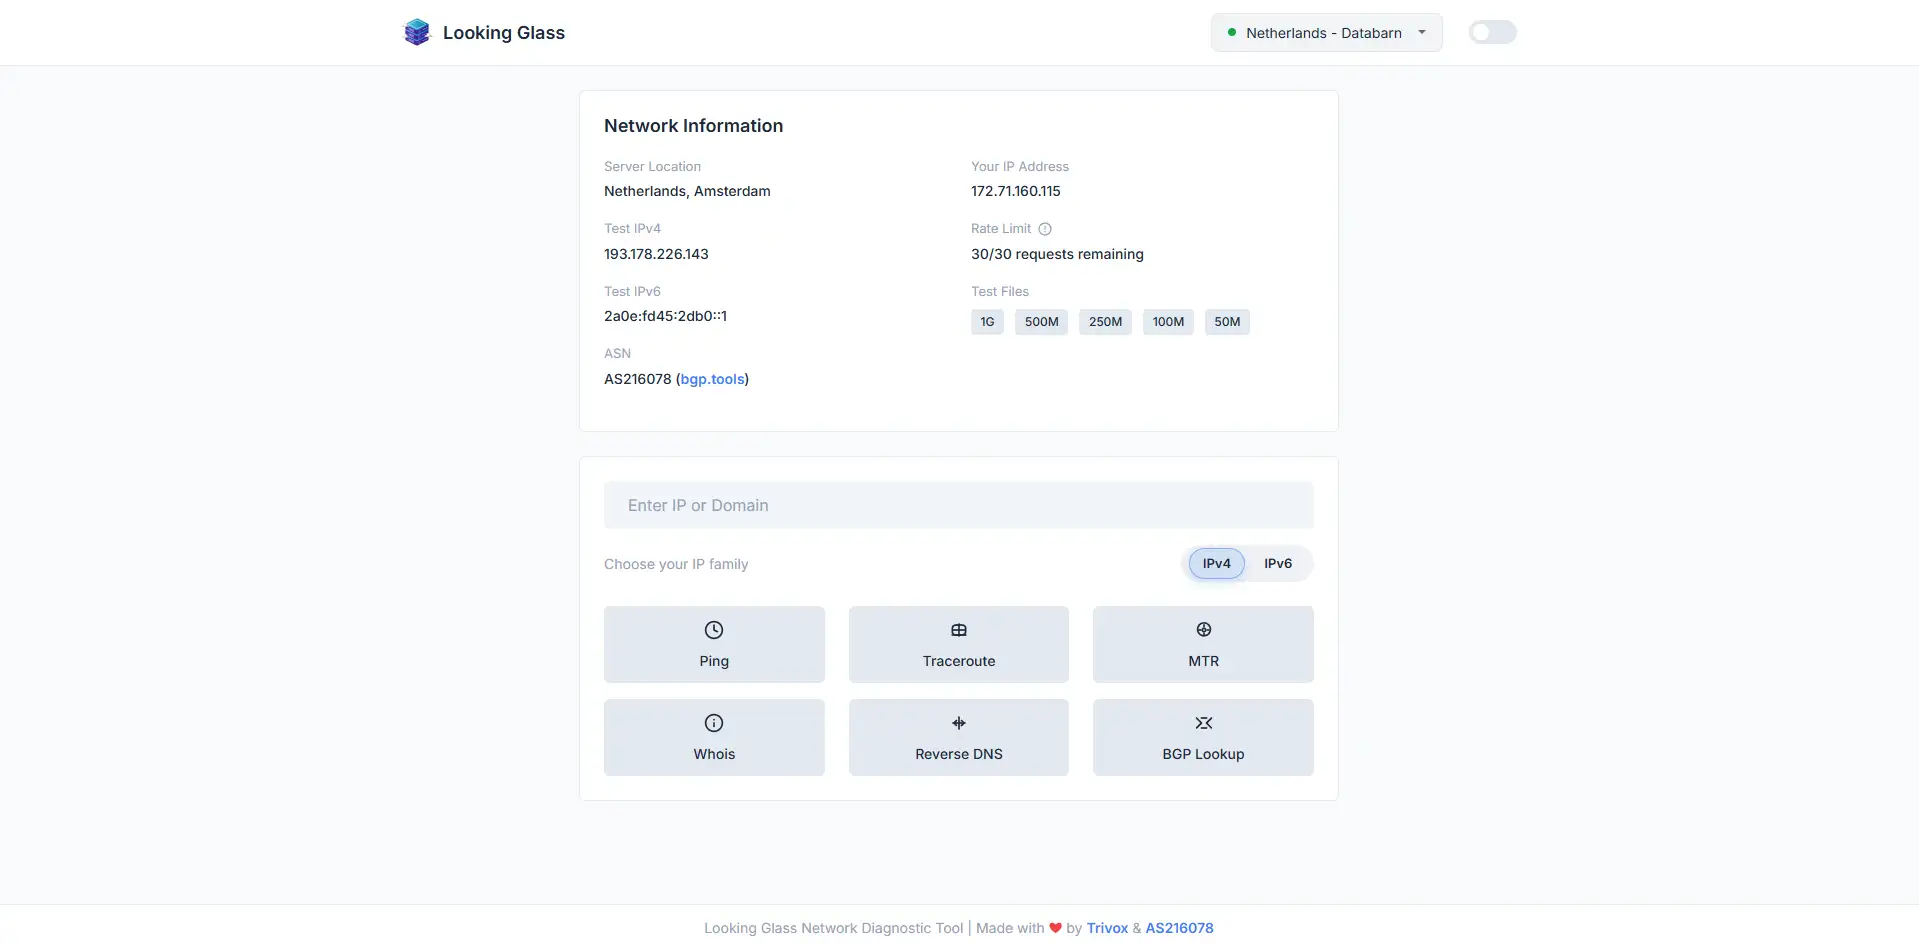Download the 500M test file
Screen dimensions: 1919x944
click(x=1041, y=322)
